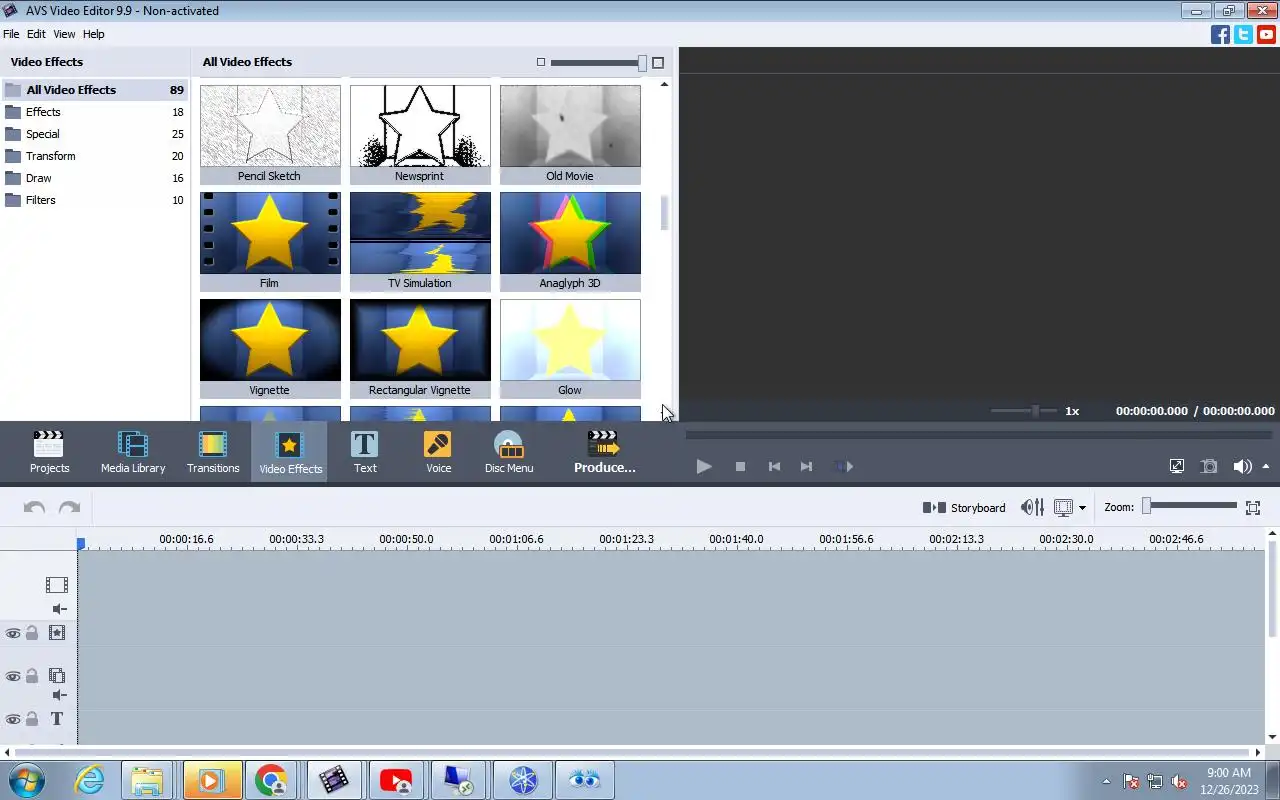The width and height of the screenshot is (1280, 800).
Task: Redo the last action
Action: 69,508
